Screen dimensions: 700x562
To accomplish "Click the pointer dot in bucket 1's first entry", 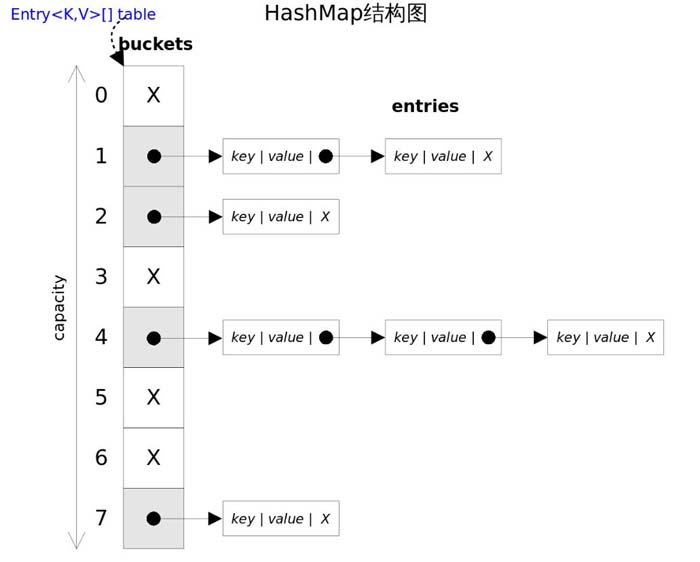I will [x=326, y=156].
